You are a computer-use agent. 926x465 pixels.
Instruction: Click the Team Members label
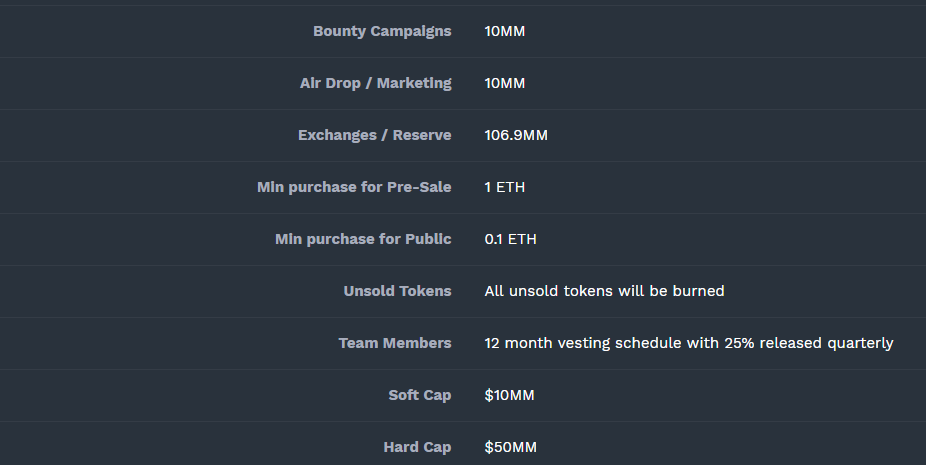[x=395, y=343]
